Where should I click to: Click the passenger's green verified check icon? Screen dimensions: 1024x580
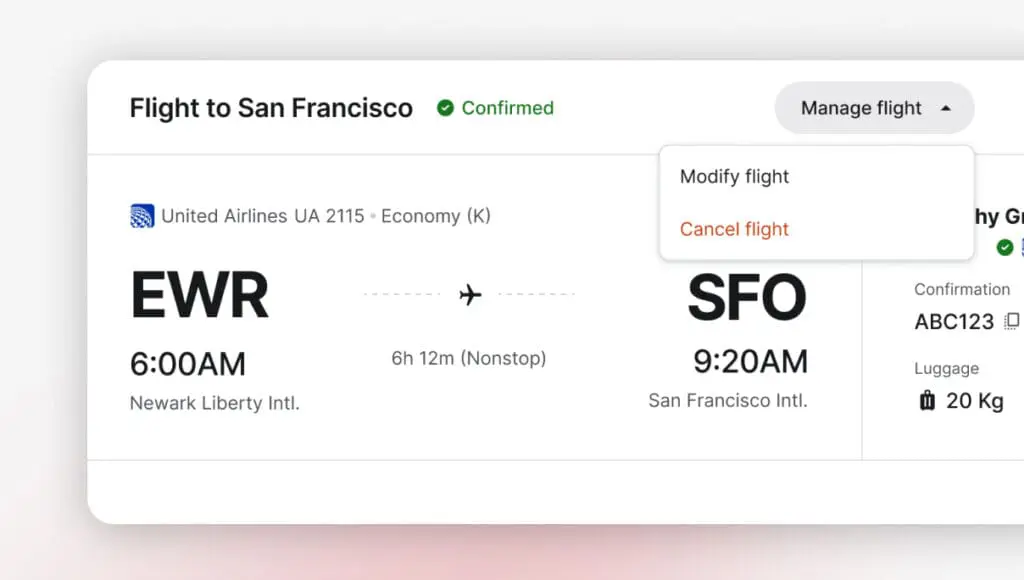1004,247
